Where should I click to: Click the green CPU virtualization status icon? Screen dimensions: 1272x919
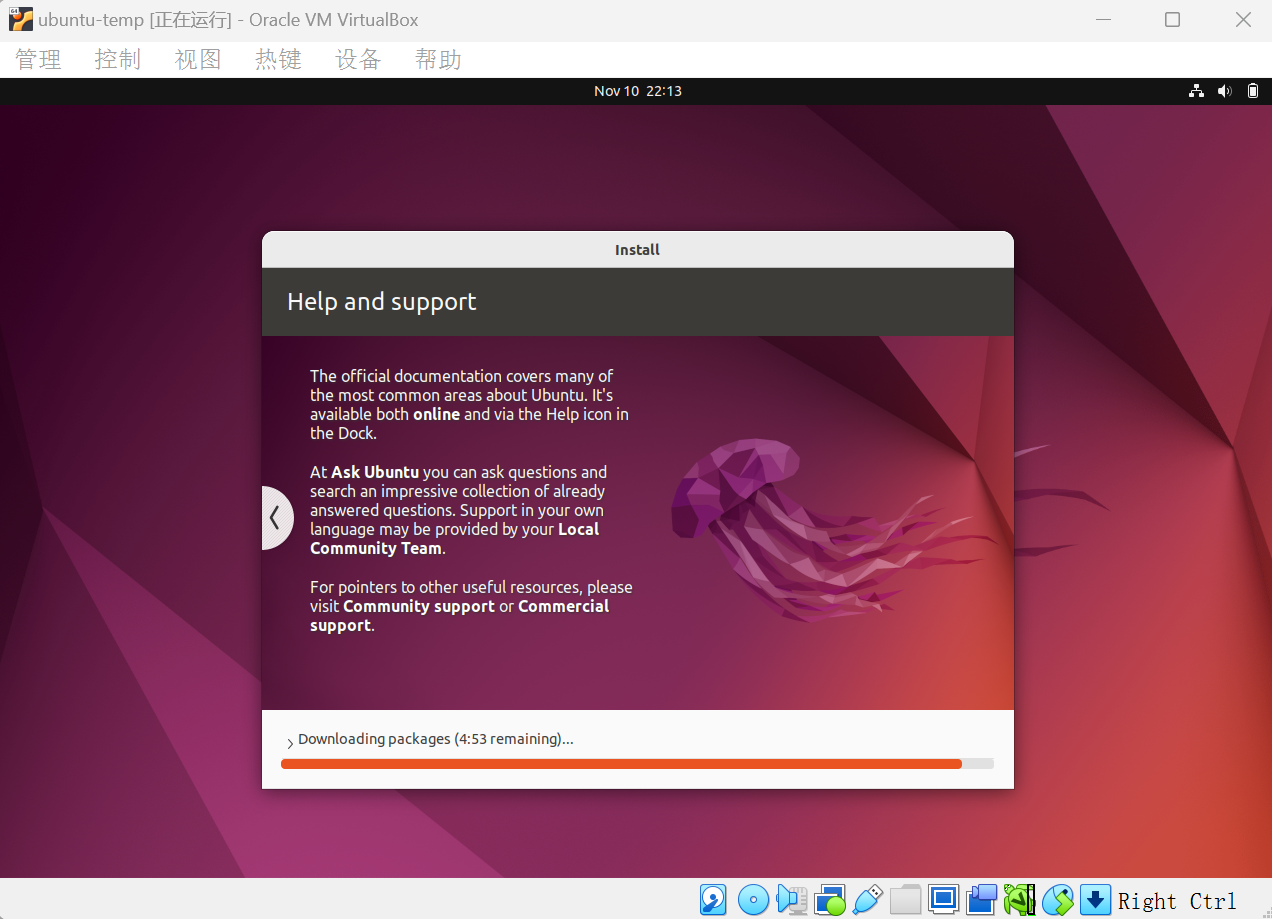pos(1019,899)
